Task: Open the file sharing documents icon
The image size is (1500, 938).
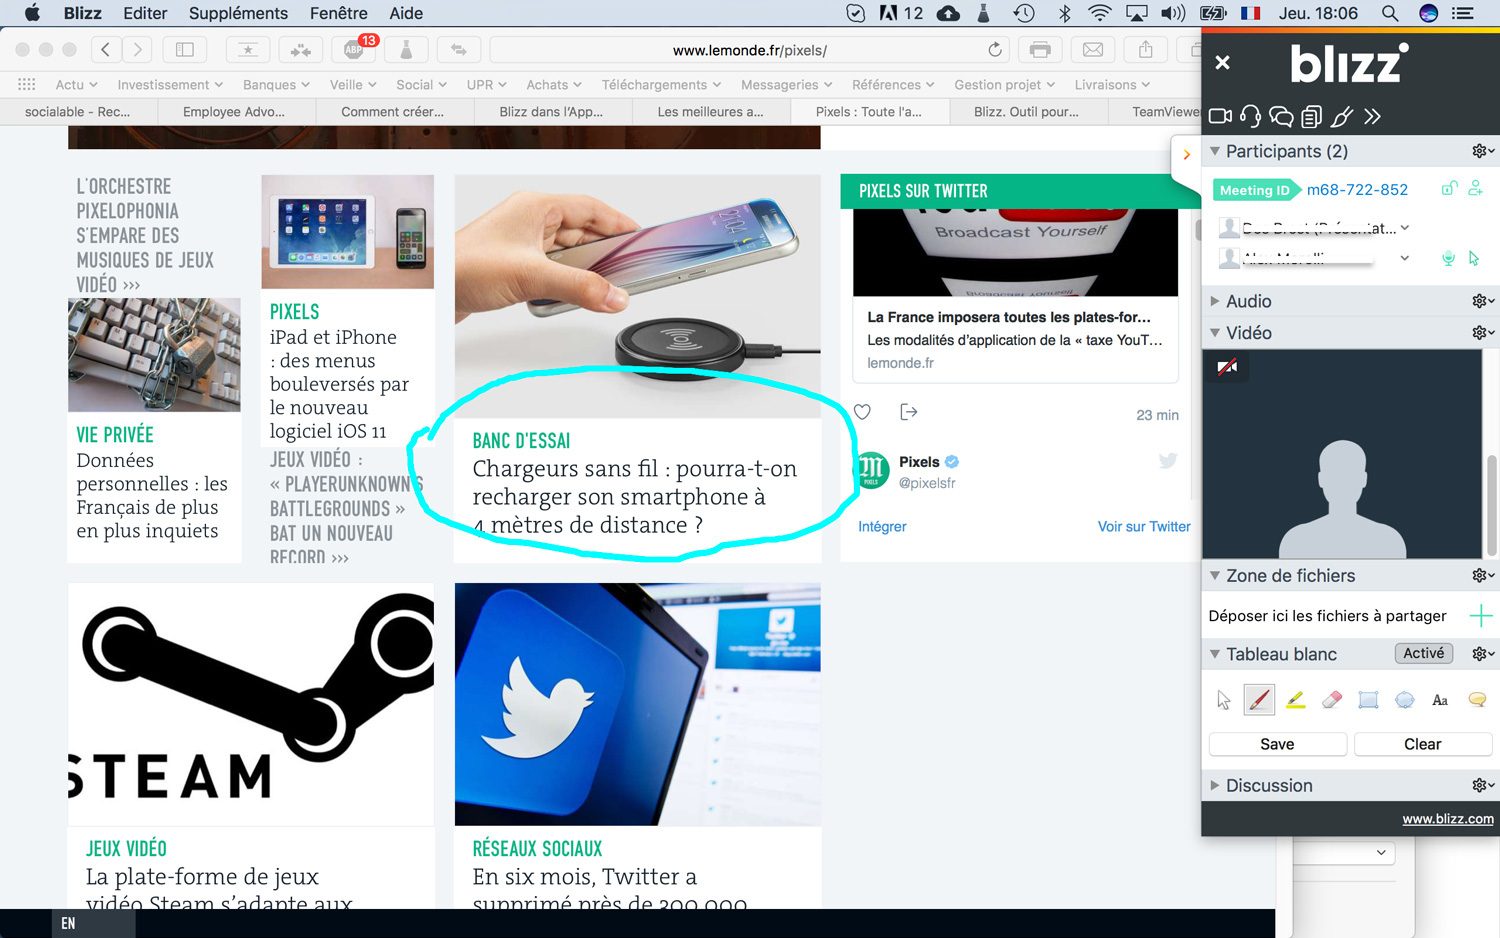Action: (1312, 116)
